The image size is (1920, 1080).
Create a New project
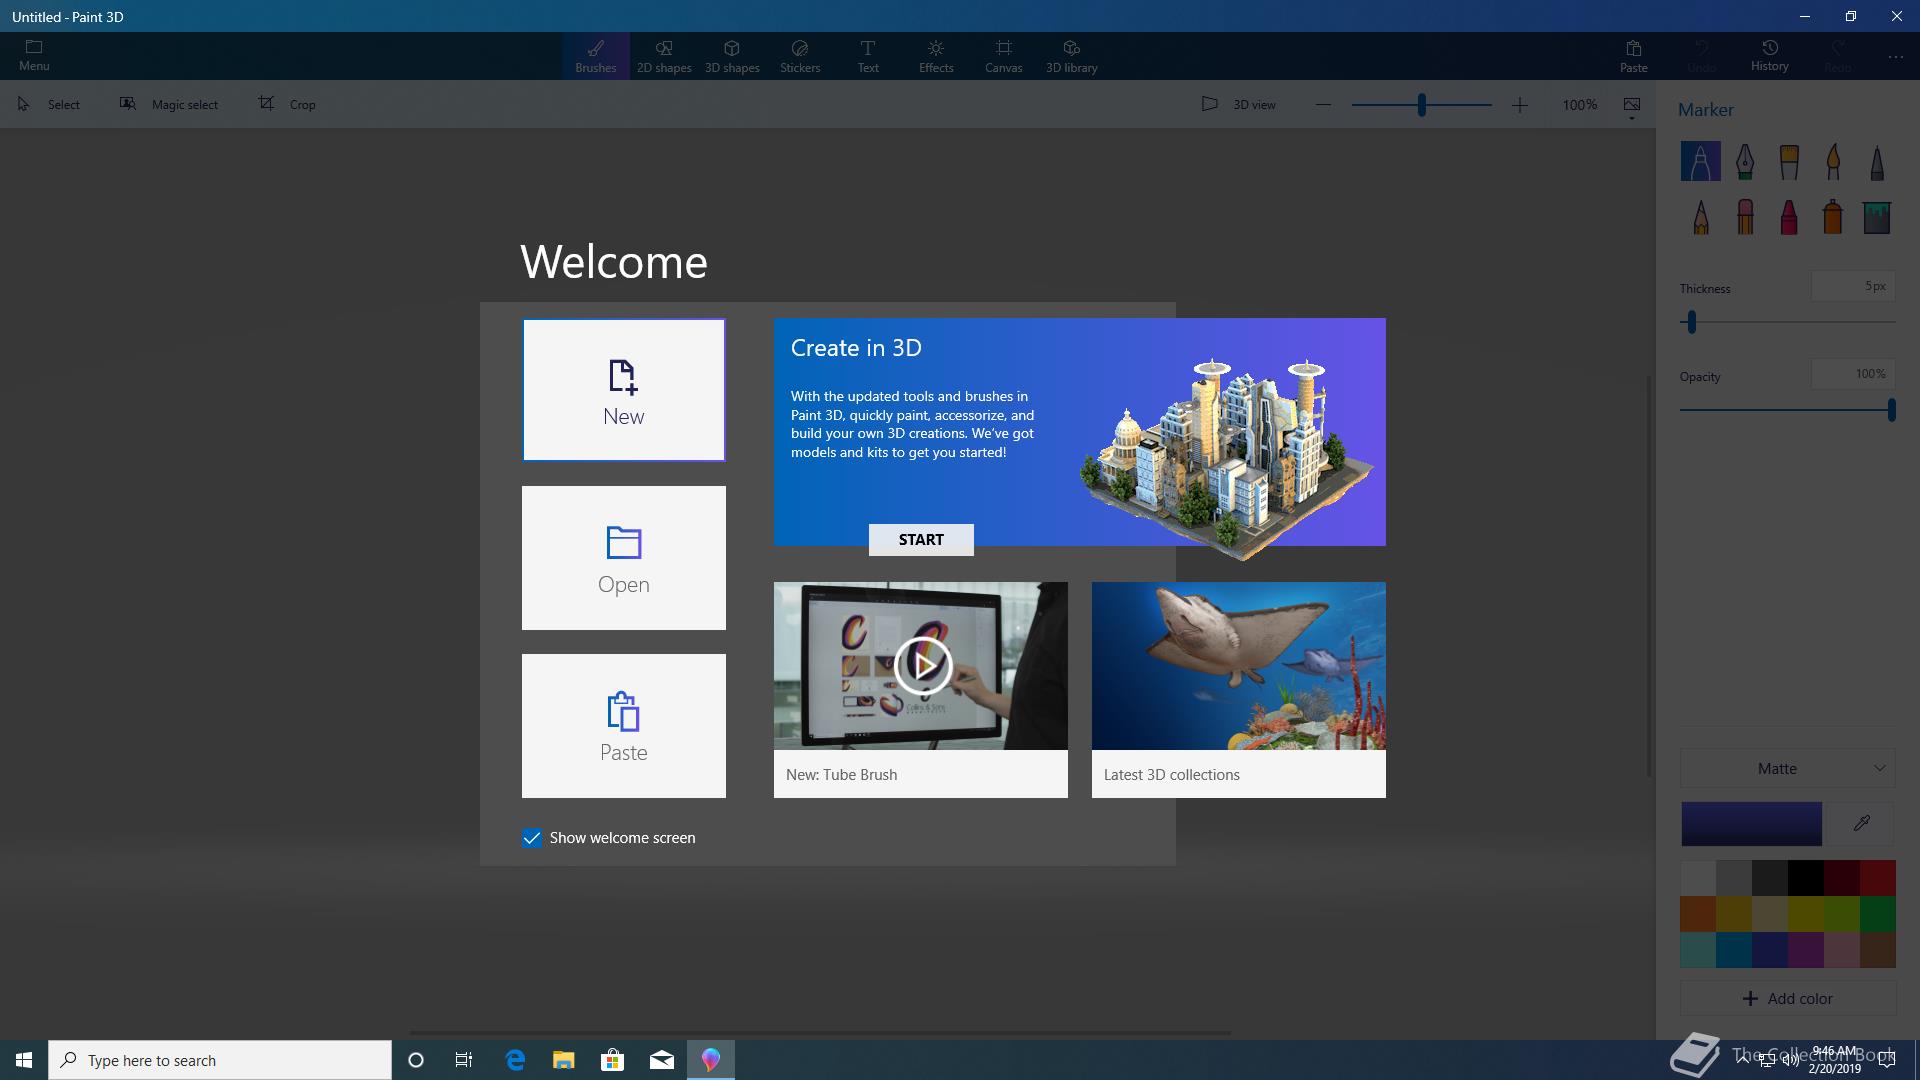coord(624,390)
